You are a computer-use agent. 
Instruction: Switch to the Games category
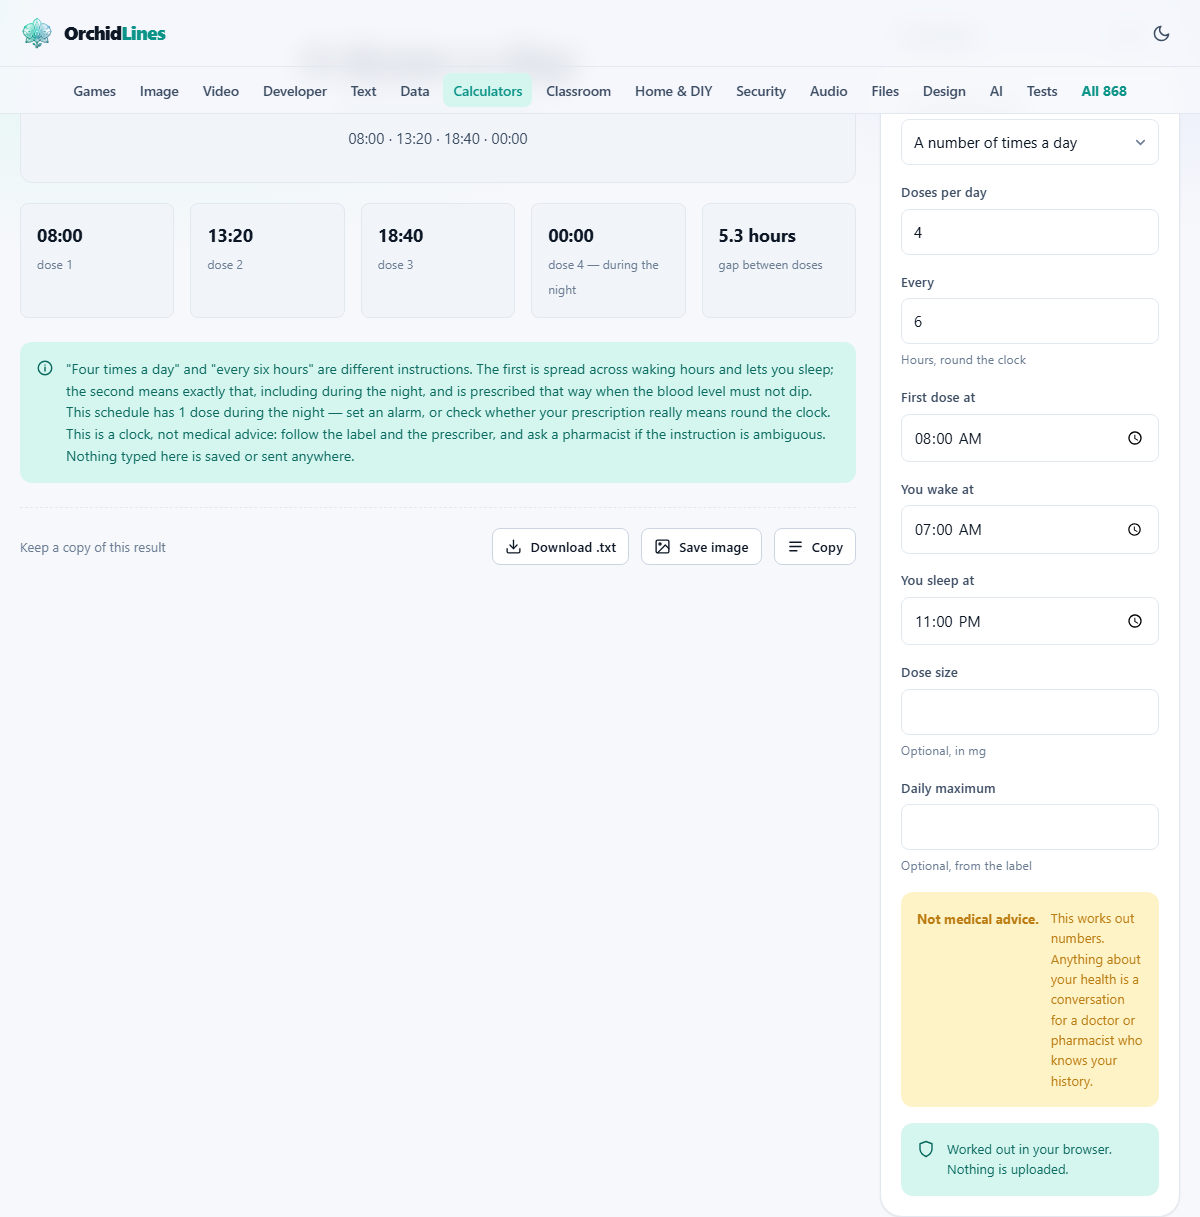pos(95,91)
